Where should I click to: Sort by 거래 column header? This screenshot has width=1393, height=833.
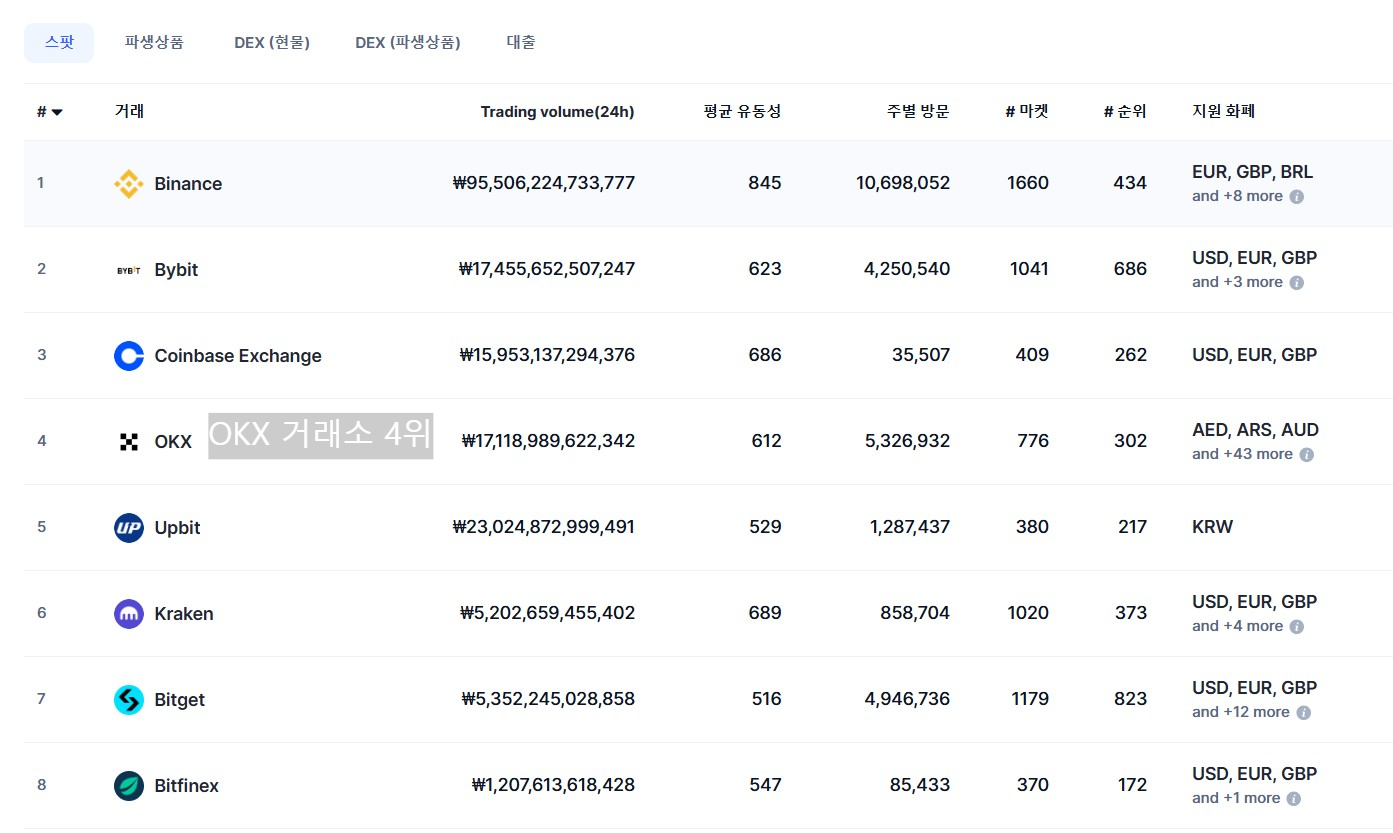129,112
